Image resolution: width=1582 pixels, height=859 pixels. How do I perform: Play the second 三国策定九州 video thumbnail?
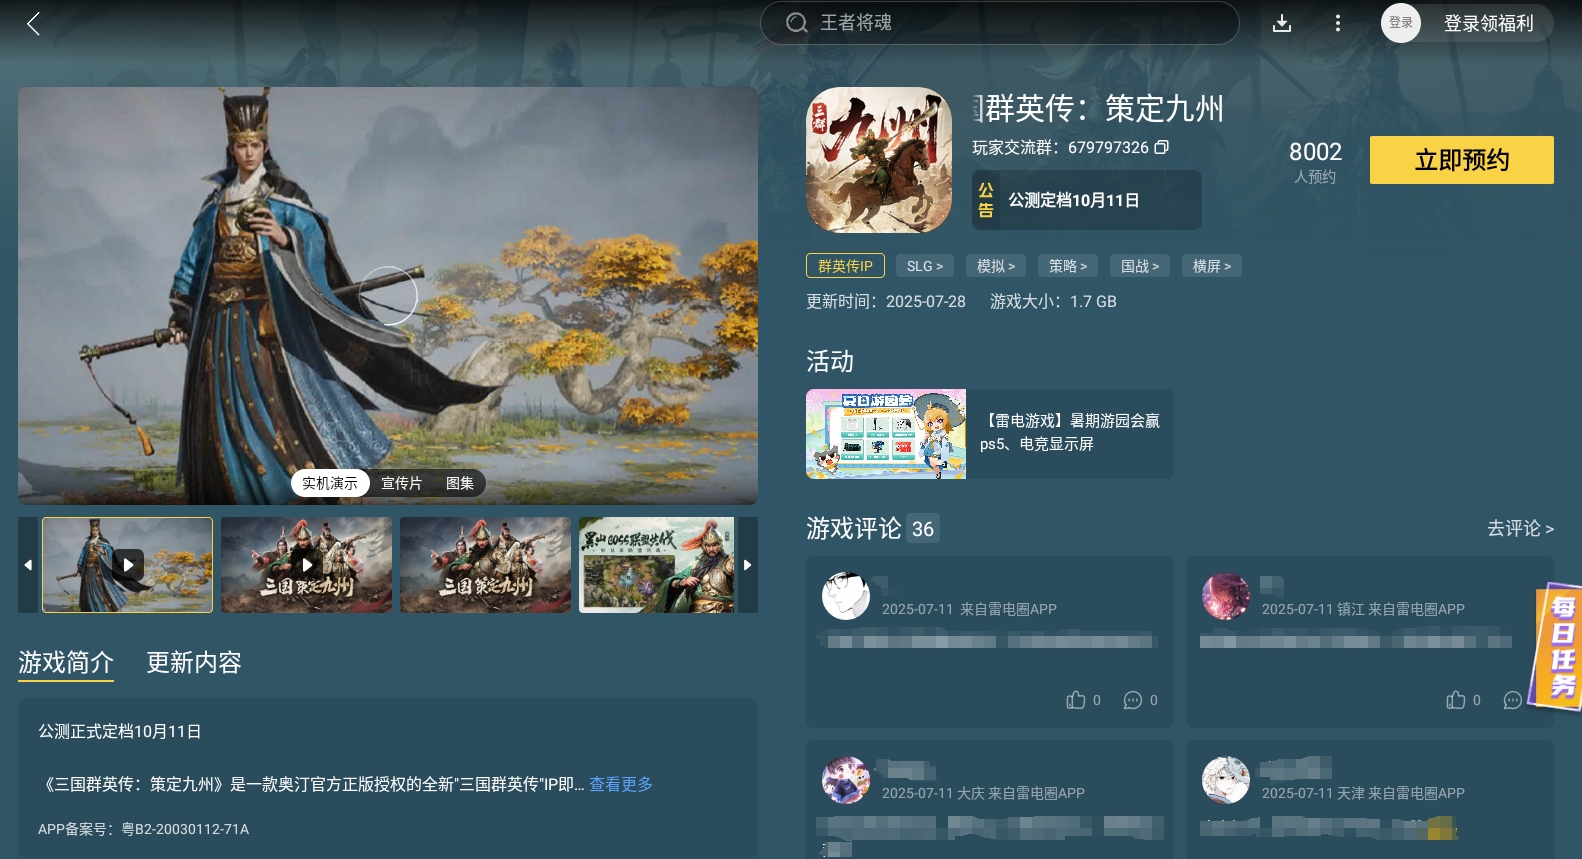306,565
